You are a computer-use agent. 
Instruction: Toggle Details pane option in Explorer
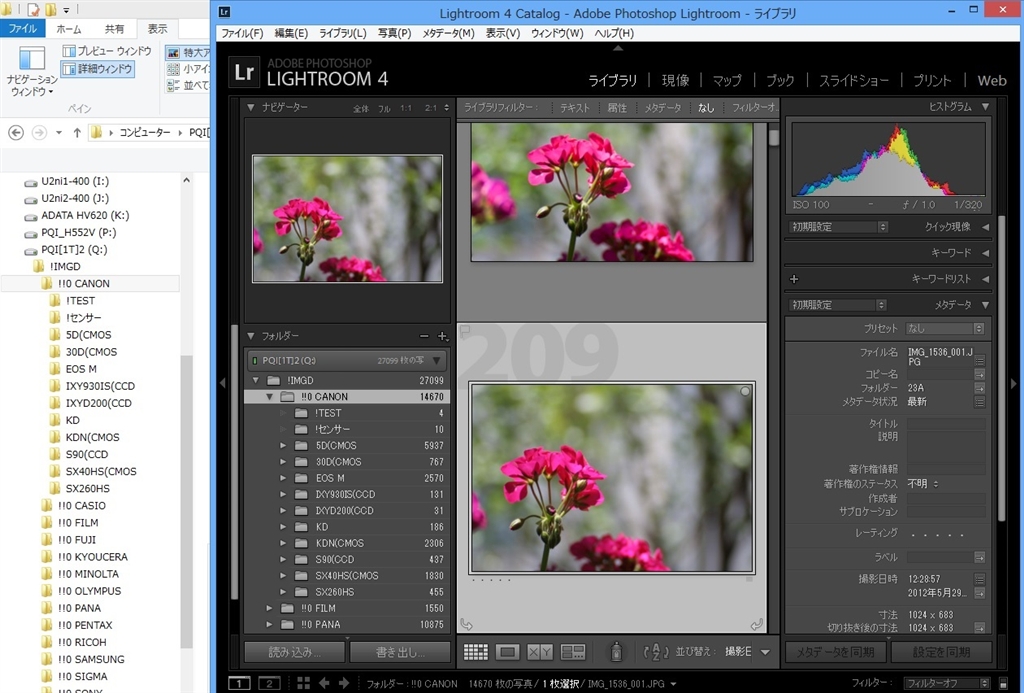(x=98, y=69)
